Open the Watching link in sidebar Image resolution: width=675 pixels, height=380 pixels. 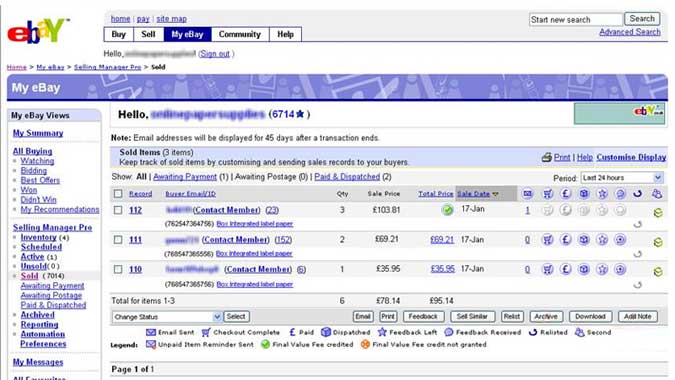pyautogui.click(x=37, y=161)
